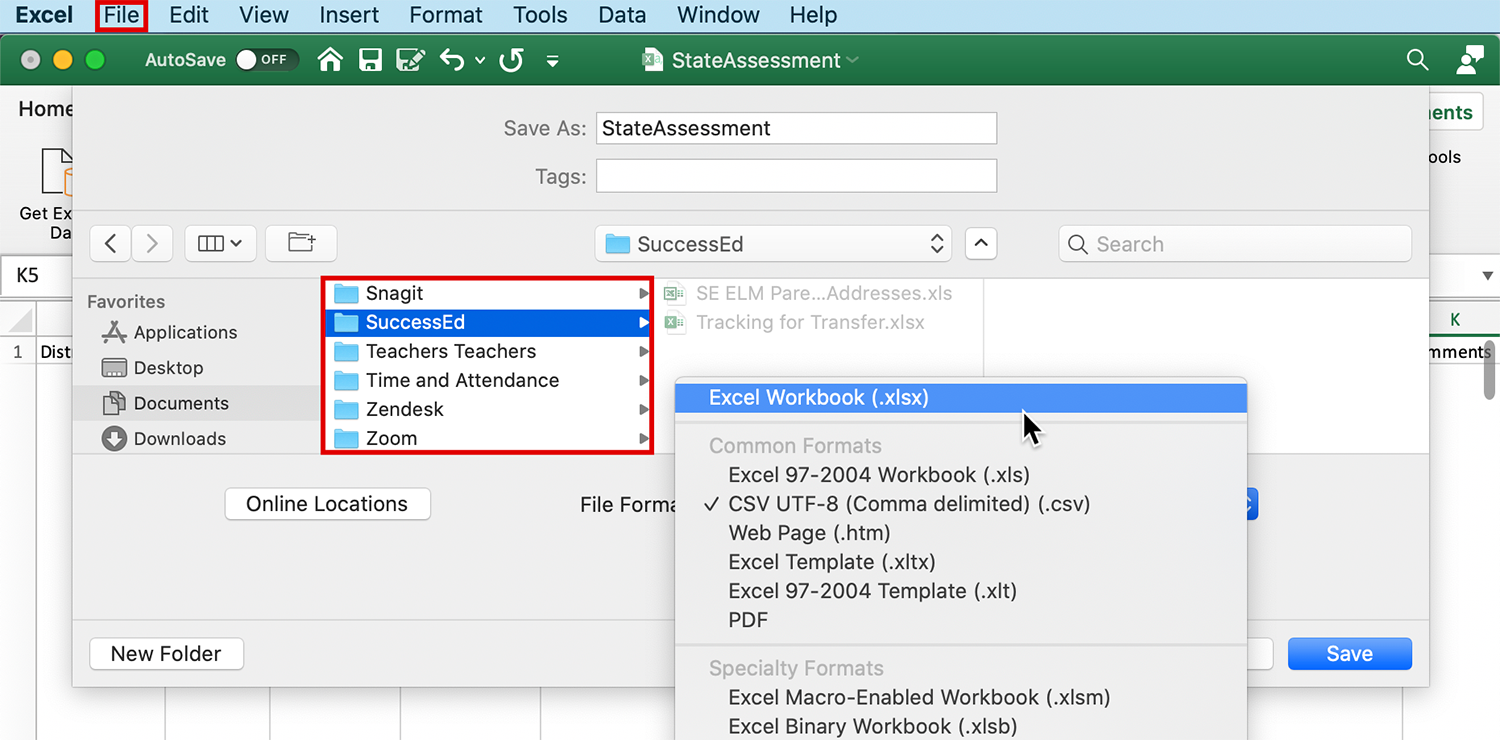Click the Save As filename field

(796, 128)
